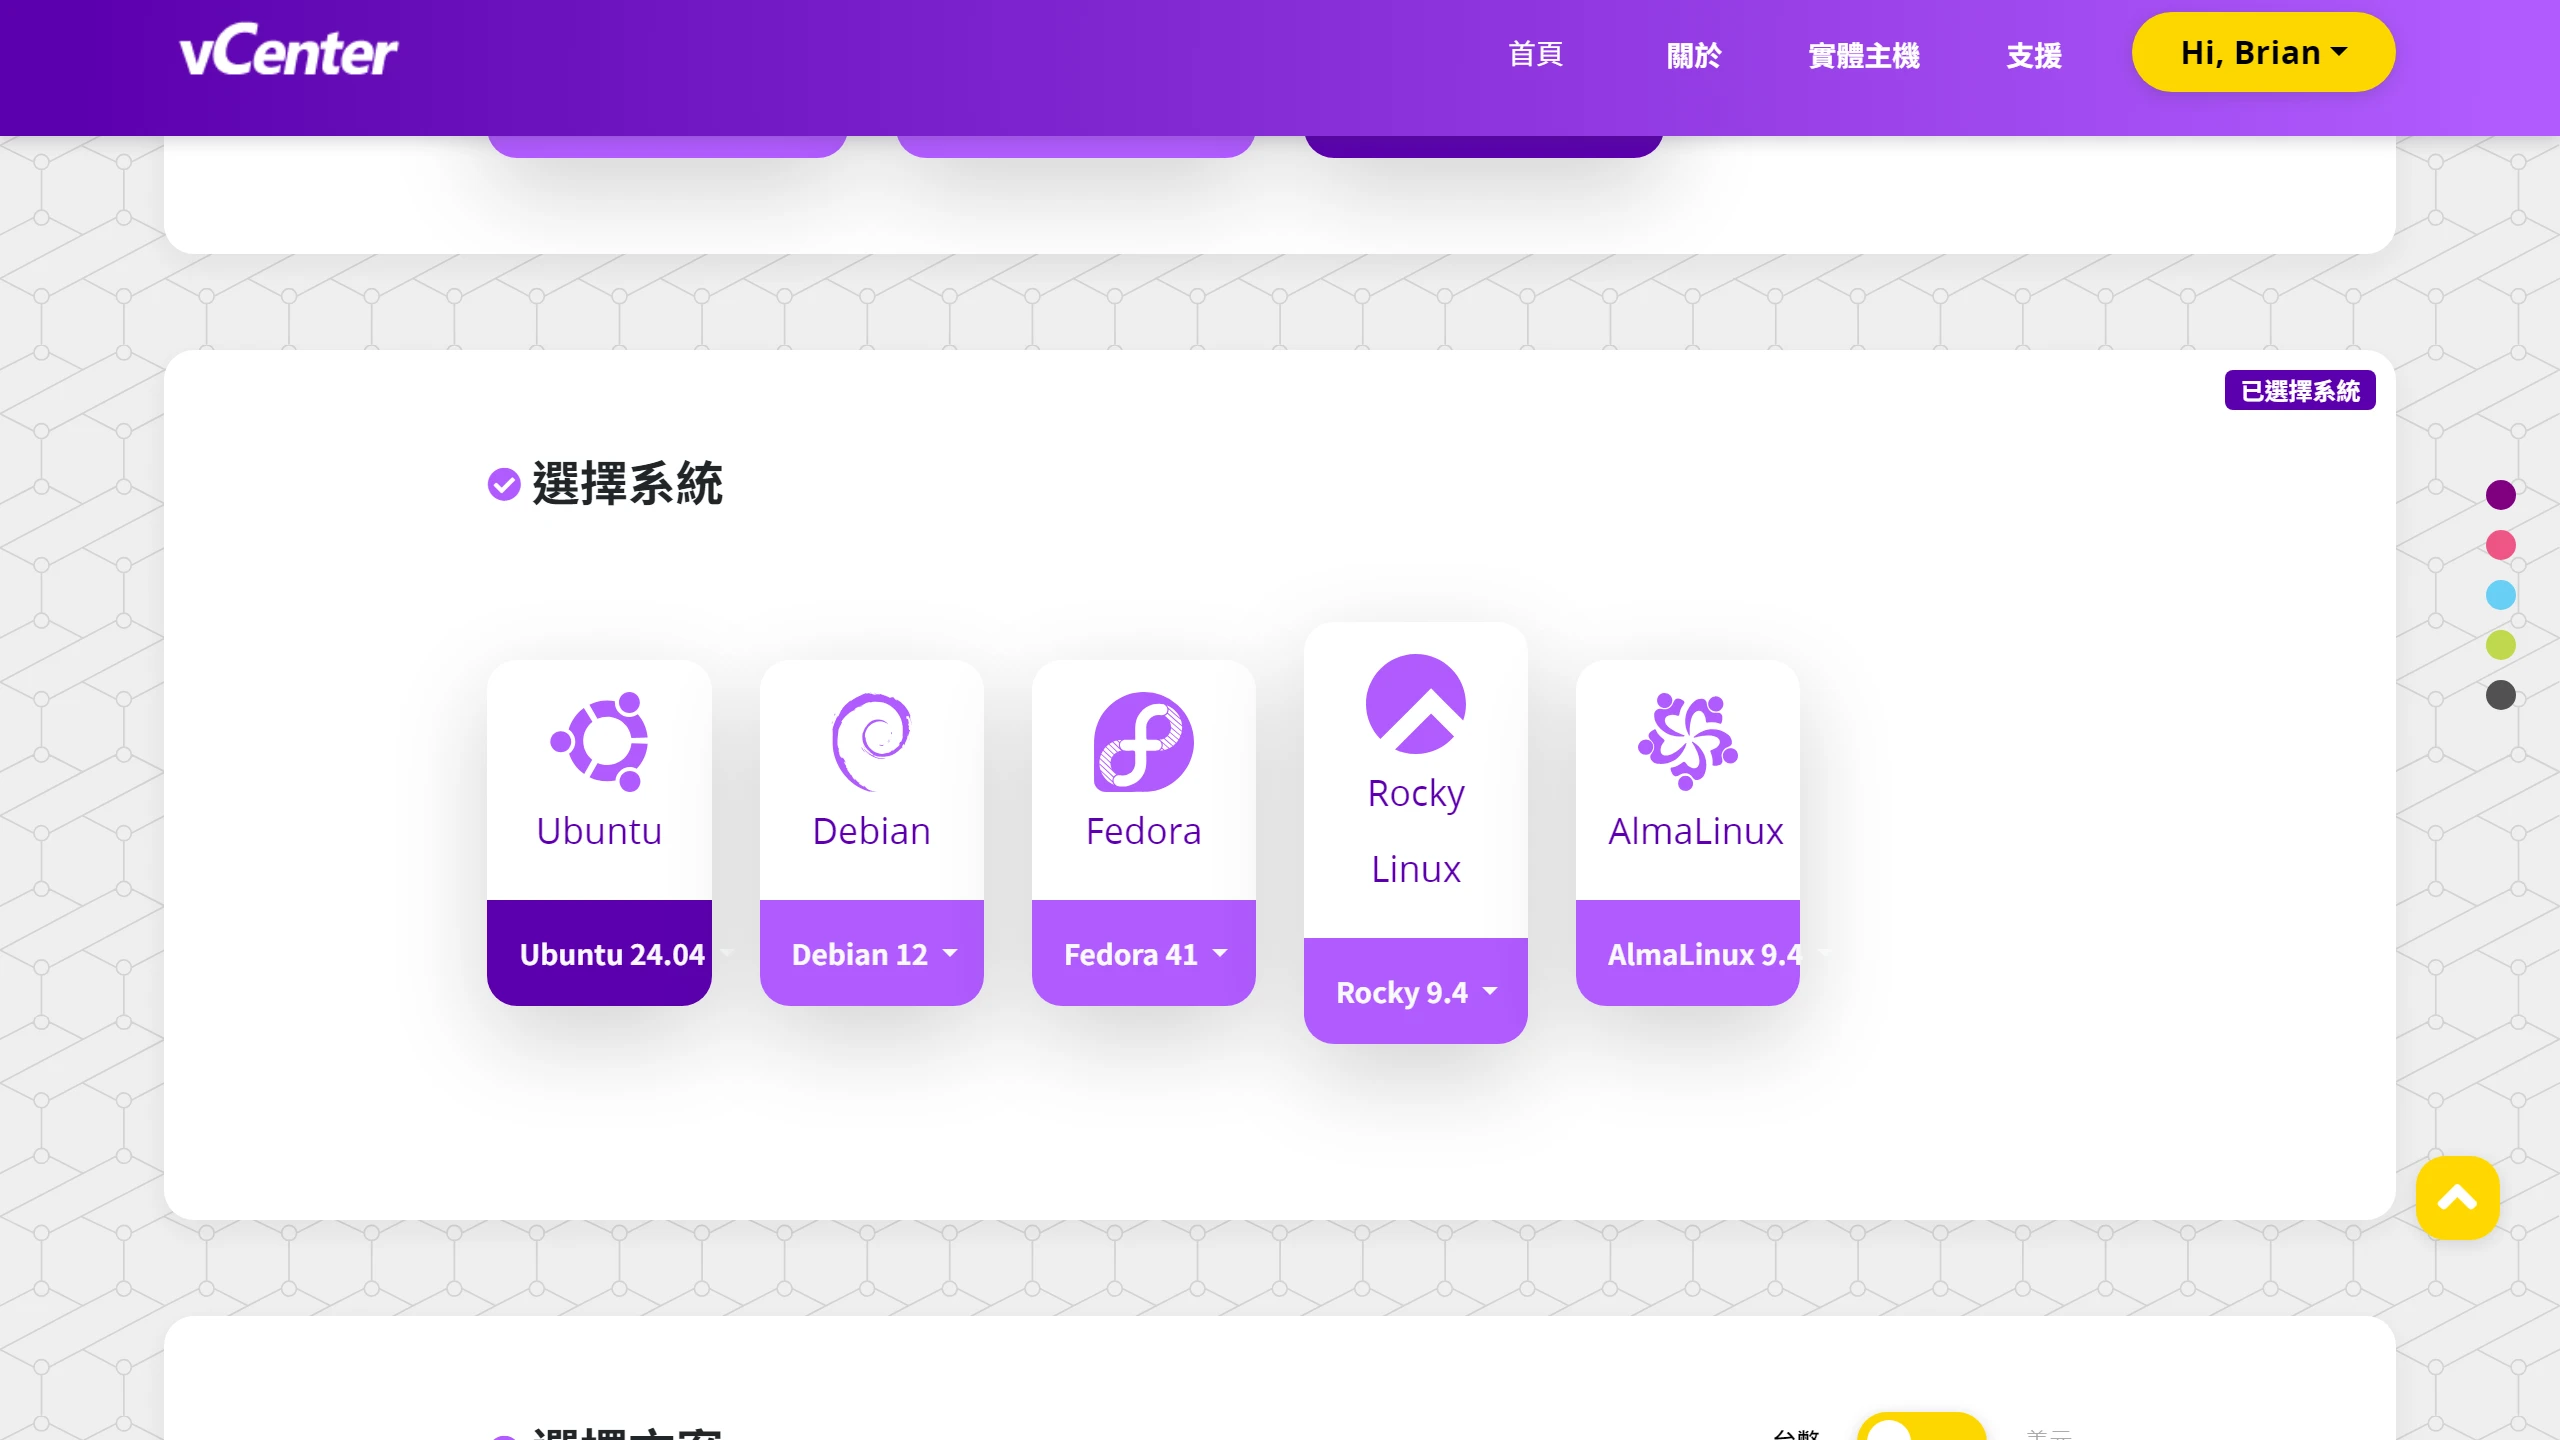
Task: Click the checkmark icon beside 選擇系統
Action: coord(503,484)
